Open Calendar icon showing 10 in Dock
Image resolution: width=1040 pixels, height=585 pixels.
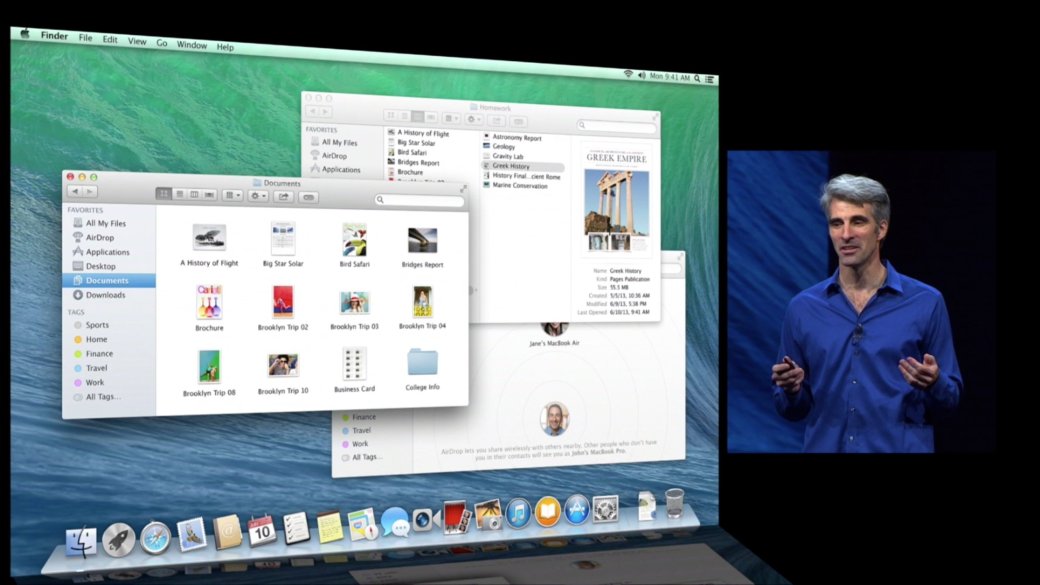click(x=261, y=530)
